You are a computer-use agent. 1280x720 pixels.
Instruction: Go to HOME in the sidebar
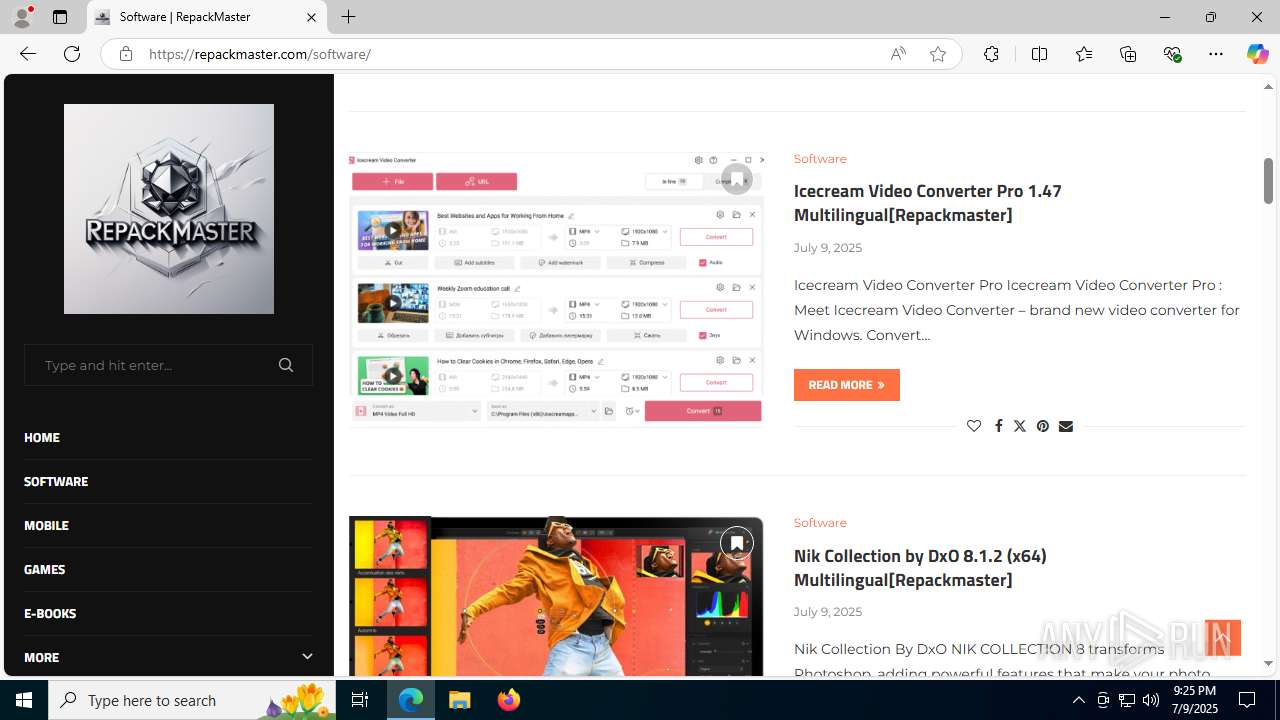click(42, 437)
